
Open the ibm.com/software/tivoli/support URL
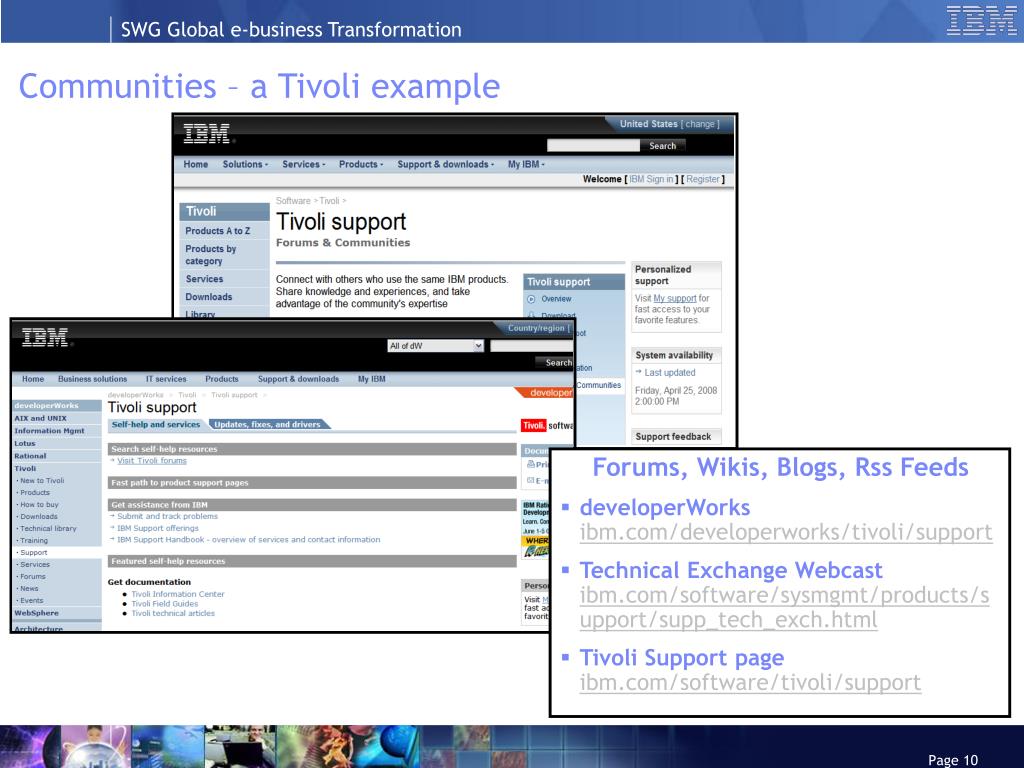pos(750,682)
